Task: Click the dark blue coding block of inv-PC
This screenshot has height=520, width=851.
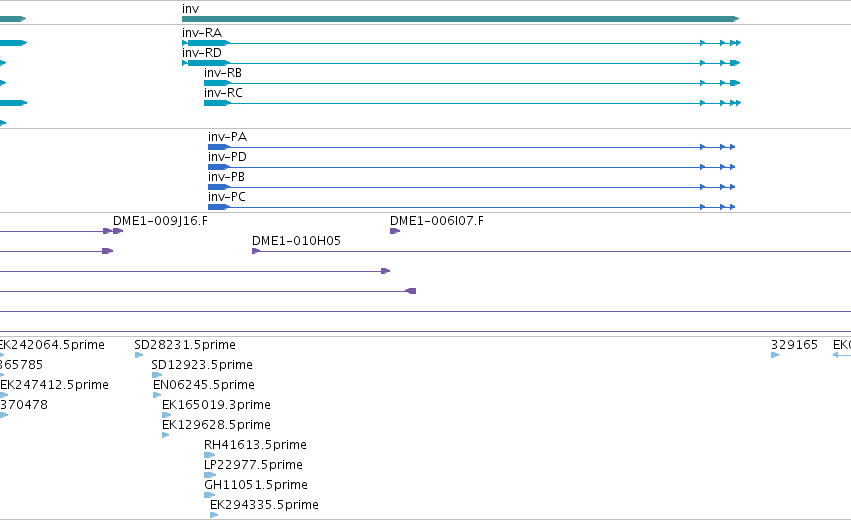Action: point(219,207)
